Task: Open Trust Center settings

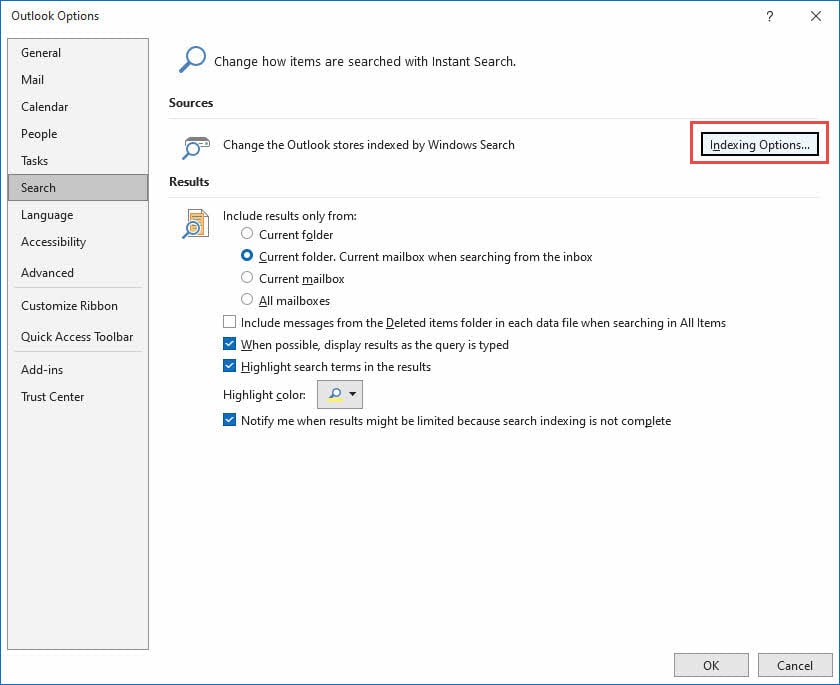Action: click(78, 397)
